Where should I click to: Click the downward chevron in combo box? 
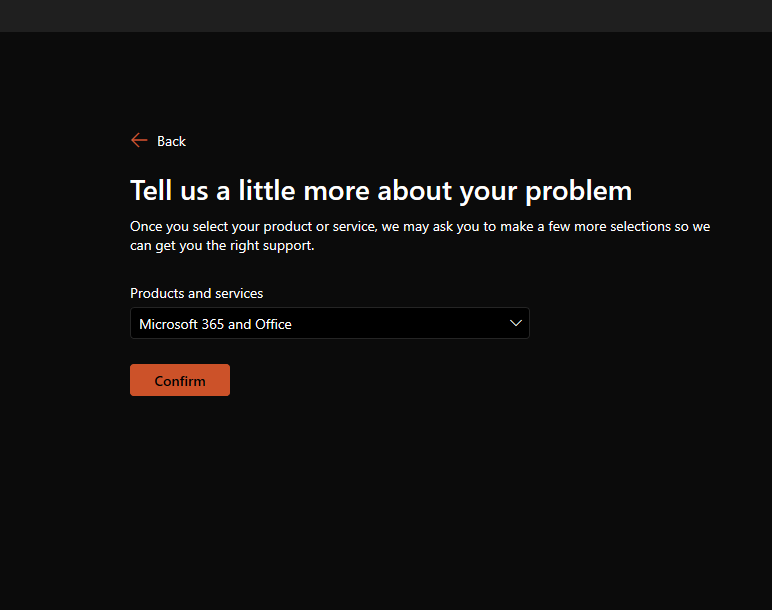(x=515, y=323)
